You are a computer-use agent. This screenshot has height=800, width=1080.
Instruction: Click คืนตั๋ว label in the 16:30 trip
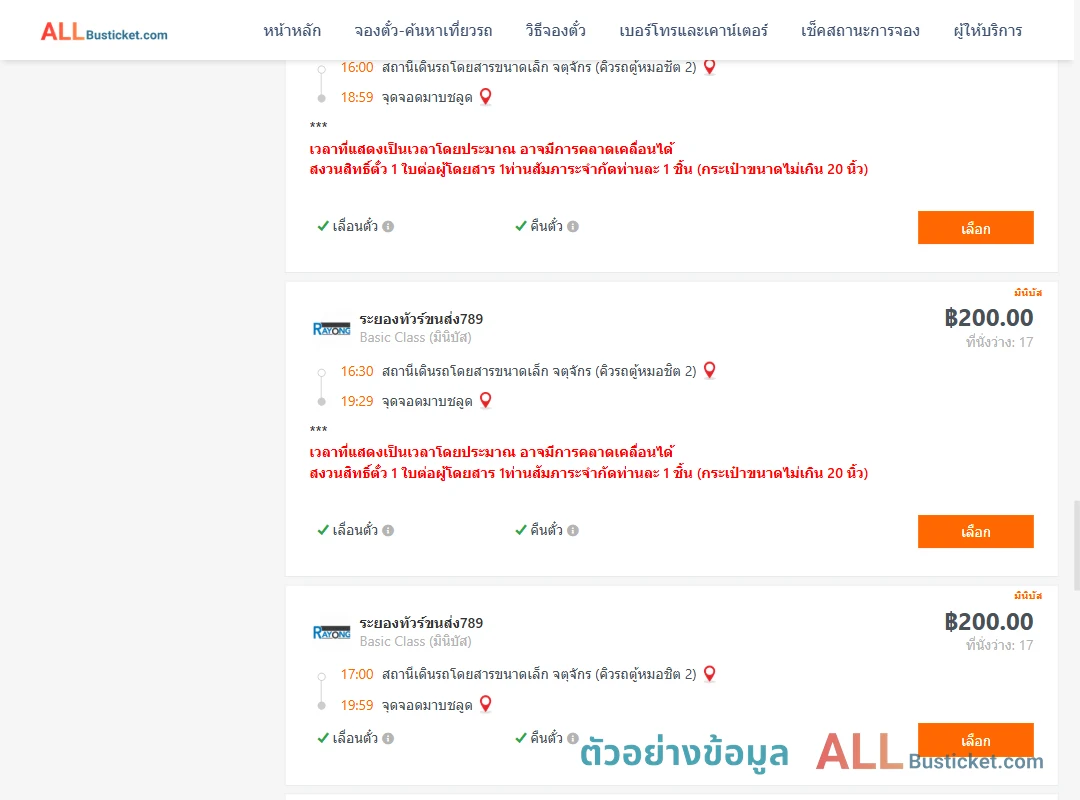pyautogui.click(x=546, y=530)
